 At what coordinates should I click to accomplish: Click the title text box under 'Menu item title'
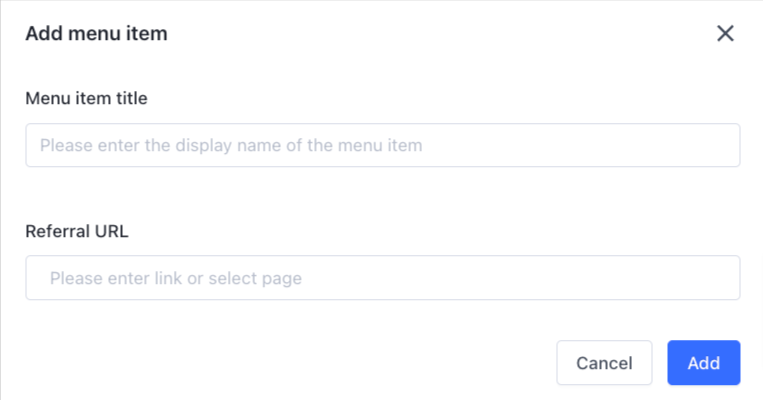(382, 145)
